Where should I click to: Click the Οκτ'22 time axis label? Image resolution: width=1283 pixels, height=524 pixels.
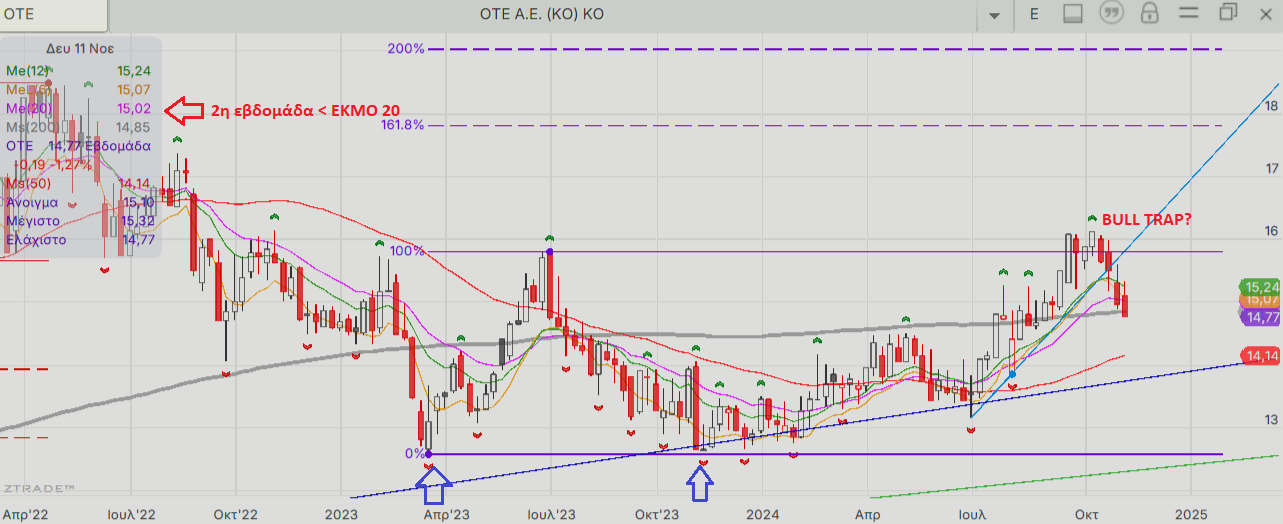click(236, 513)
